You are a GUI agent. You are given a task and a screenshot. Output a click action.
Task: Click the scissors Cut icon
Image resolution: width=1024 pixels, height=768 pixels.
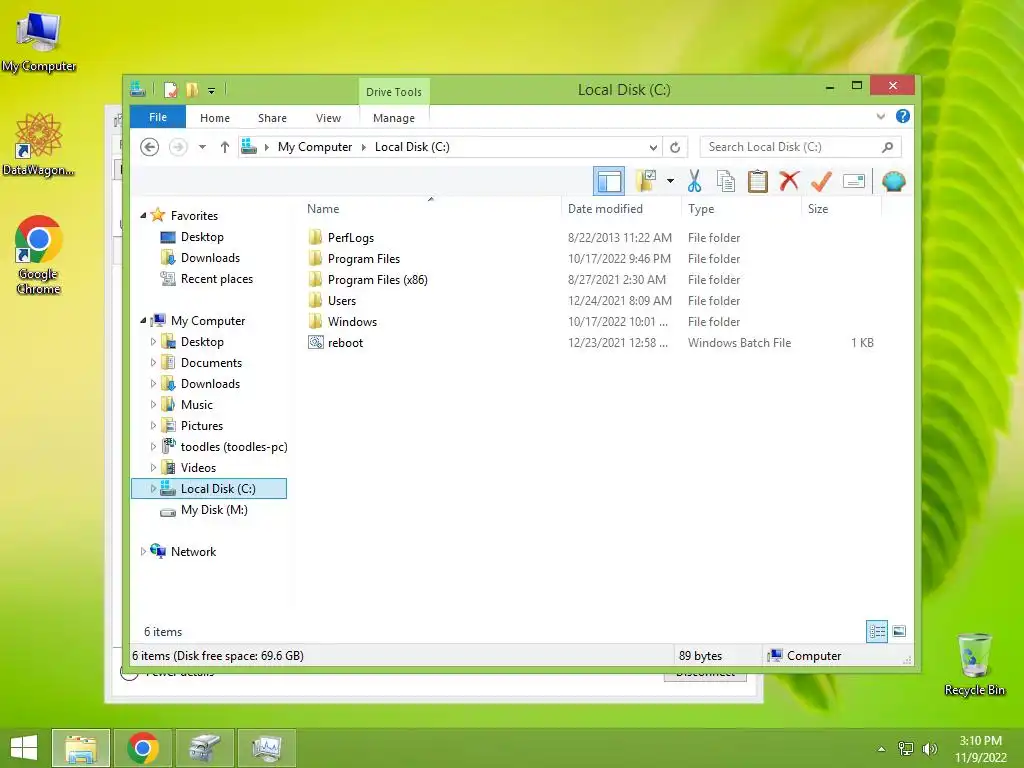[x=694, y=181]
